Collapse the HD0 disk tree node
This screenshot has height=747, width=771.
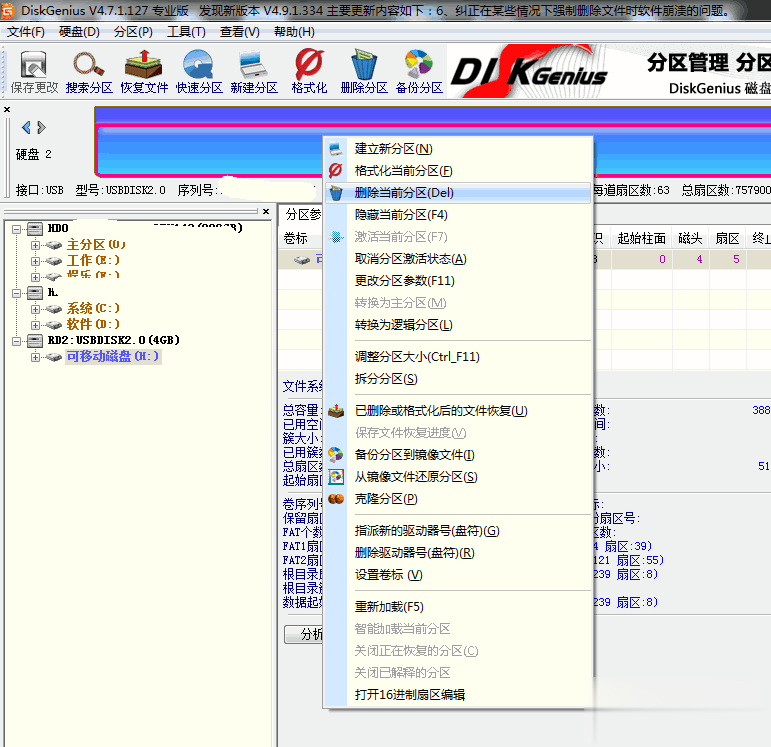coord(17,229)
